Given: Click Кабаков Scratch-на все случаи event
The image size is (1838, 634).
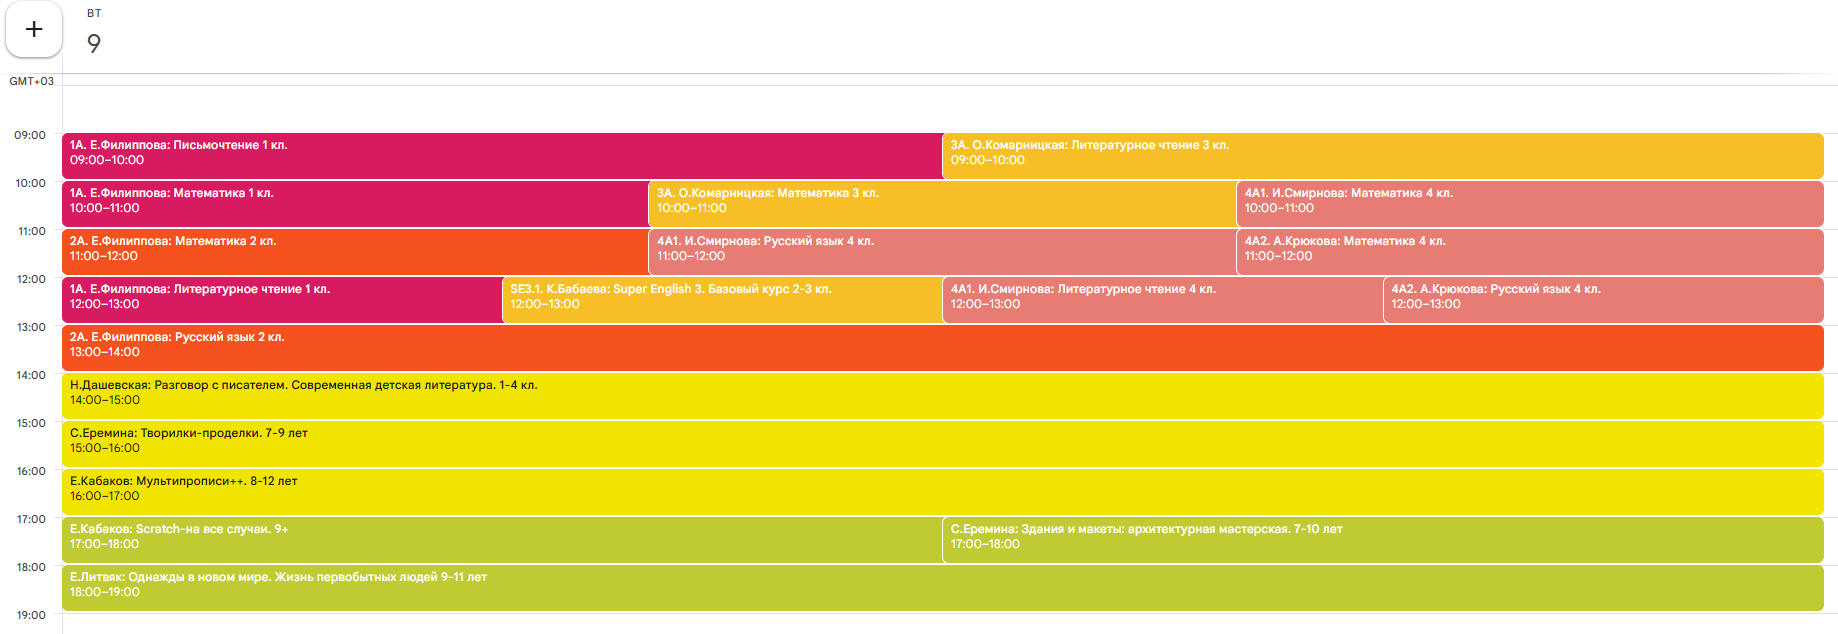Looking at the screenshot, I should pos(500,540).
